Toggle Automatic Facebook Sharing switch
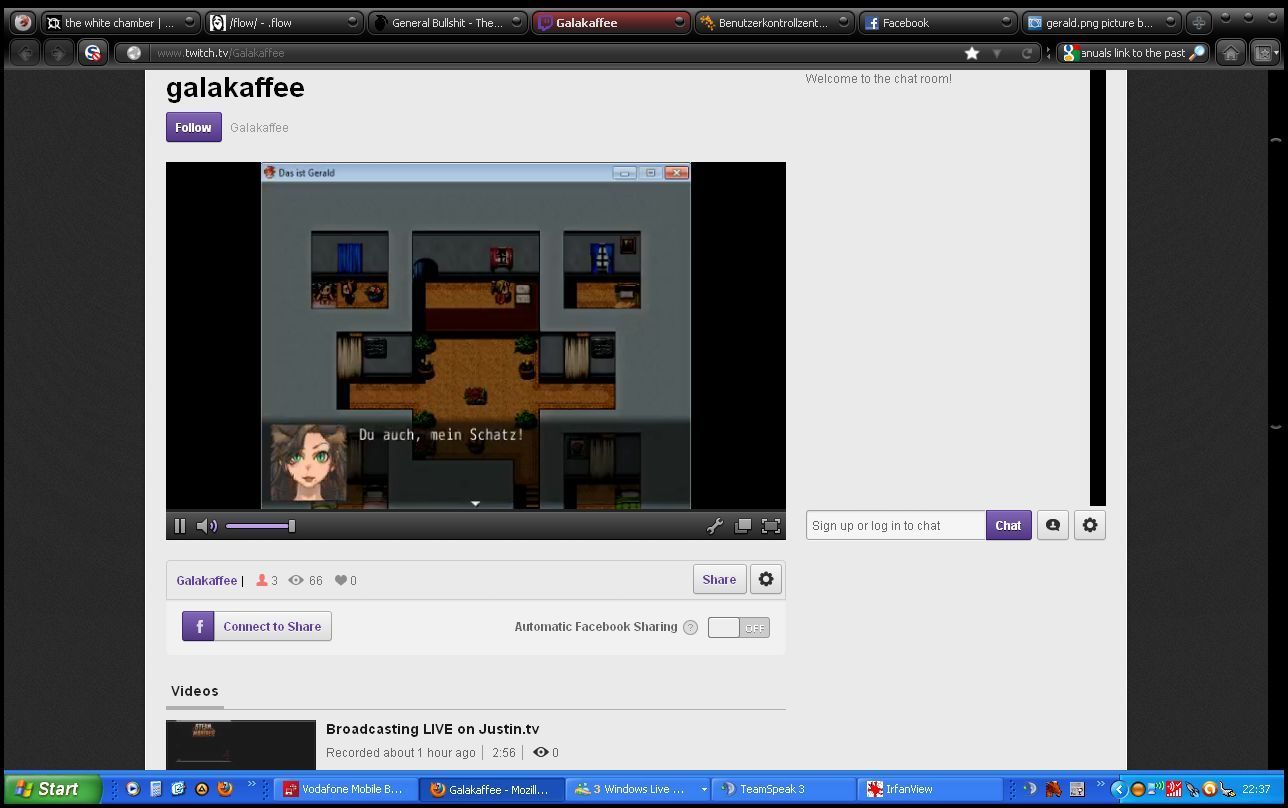 739,628
